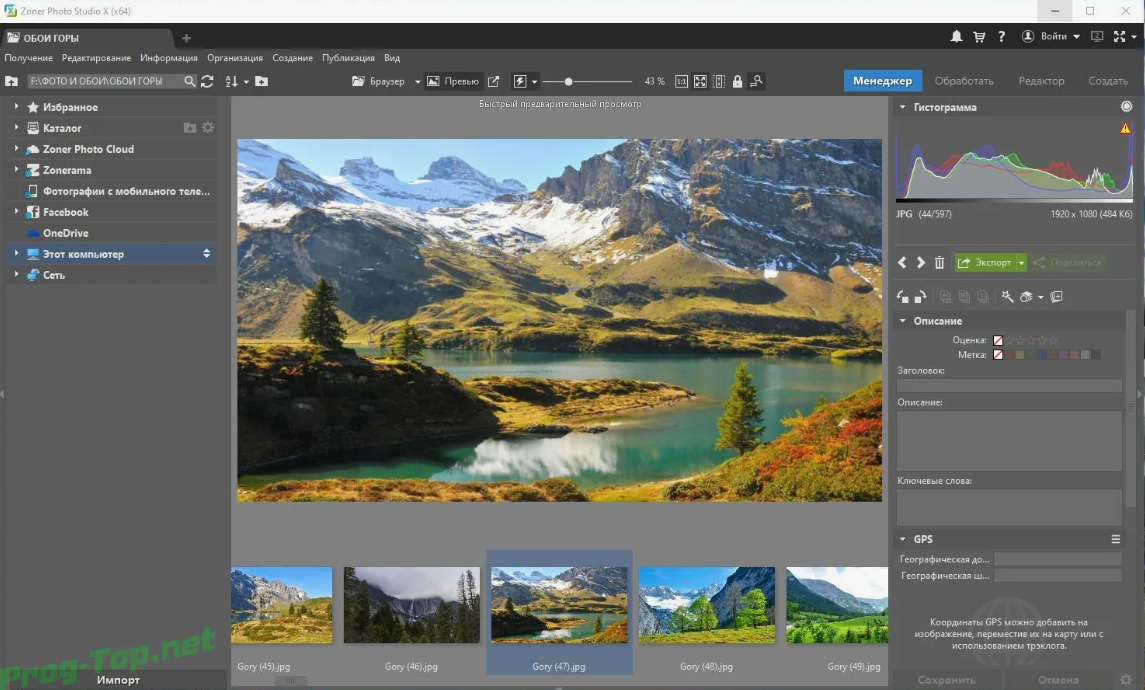Open the notifications bell
Screen dimensions: 1145x690
point(956,37)
